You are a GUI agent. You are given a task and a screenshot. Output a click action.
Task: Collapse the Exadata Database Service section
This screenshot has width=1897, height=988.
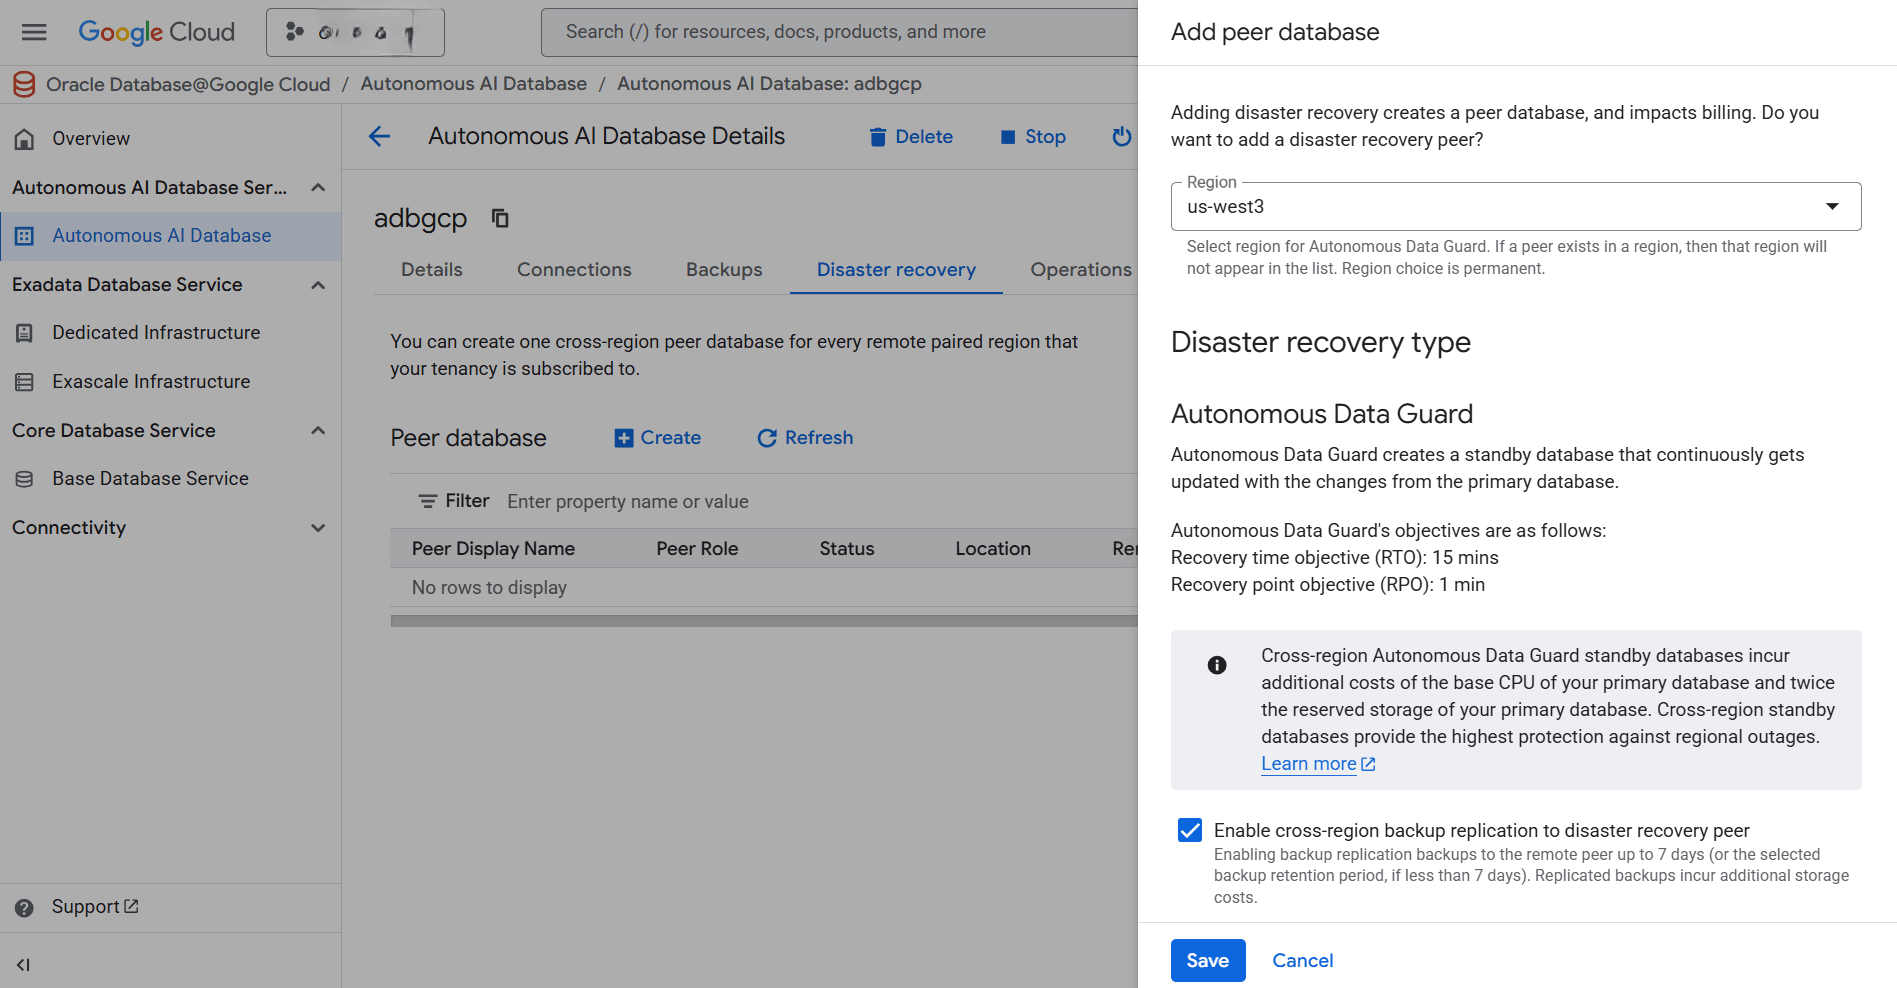[x=317, y=285]
